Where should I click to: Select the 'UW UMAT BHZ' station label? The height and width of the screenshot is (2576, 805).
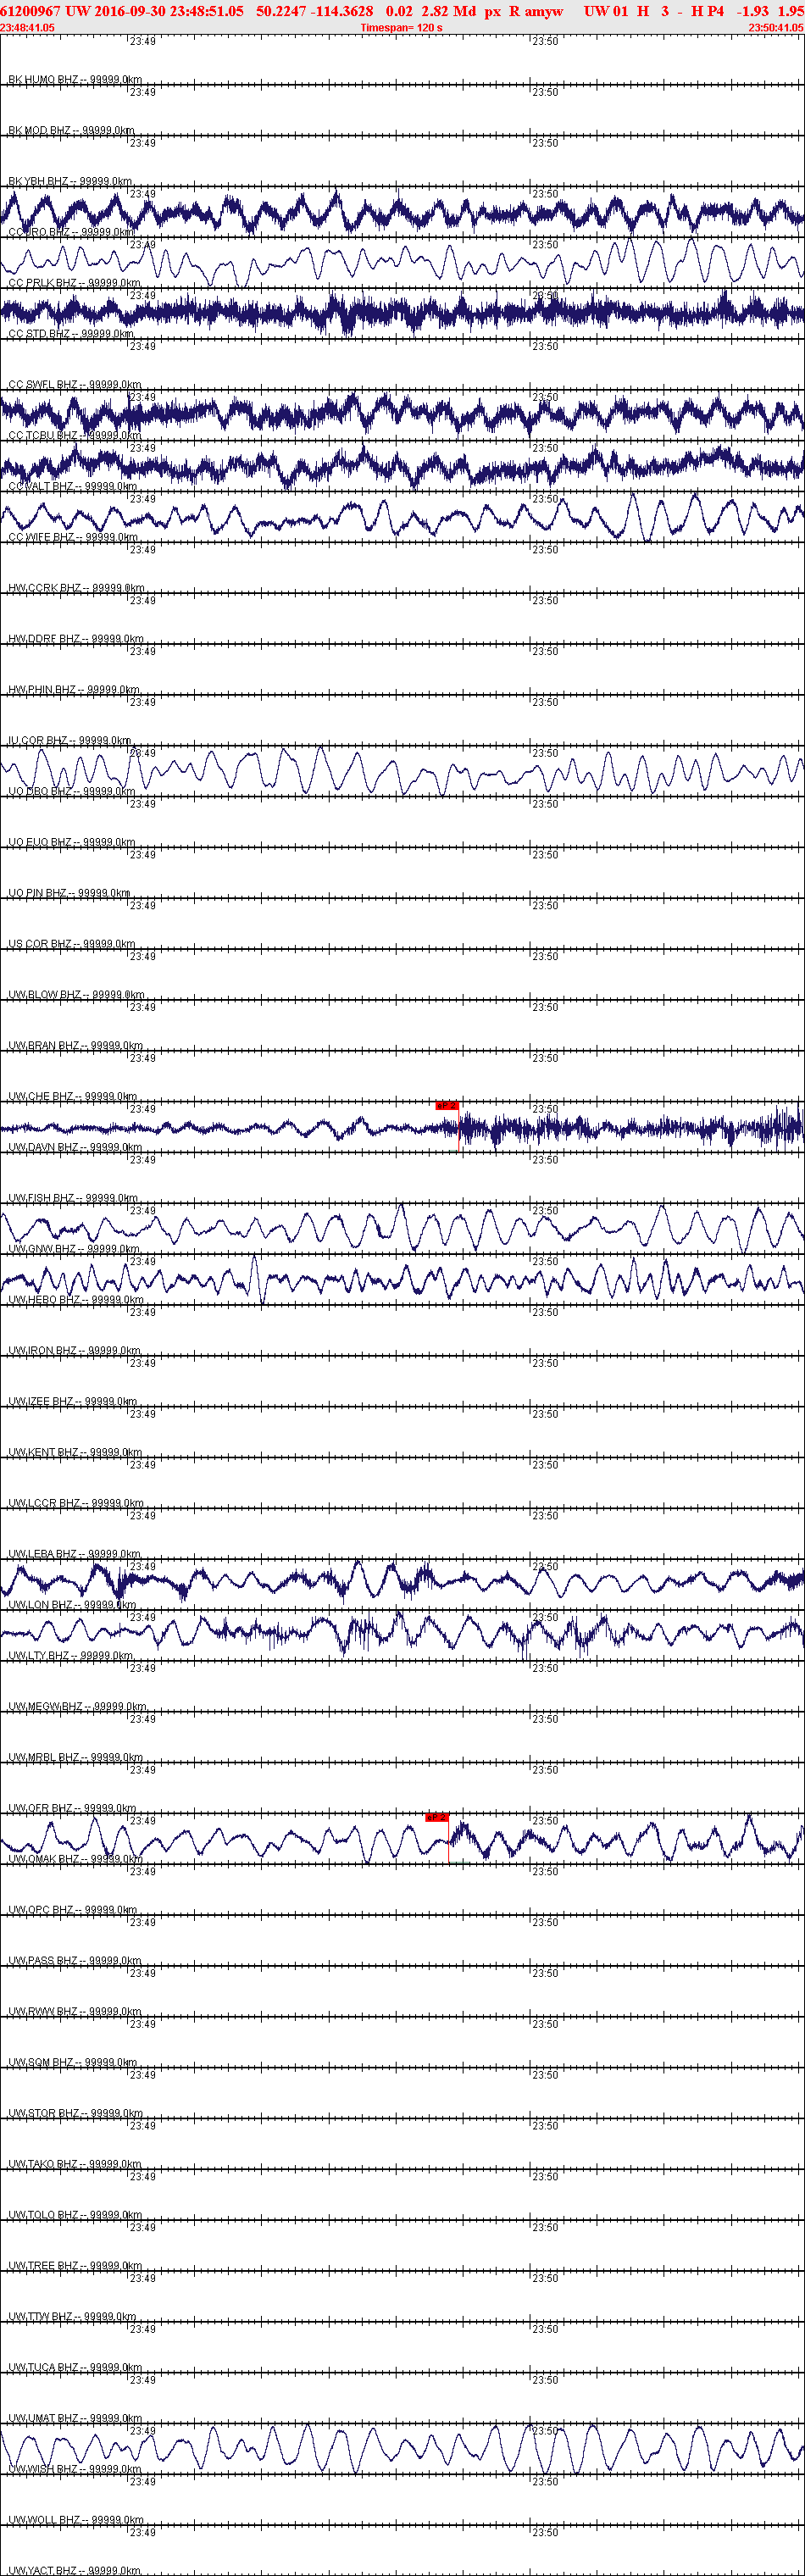pos(75,2418)
